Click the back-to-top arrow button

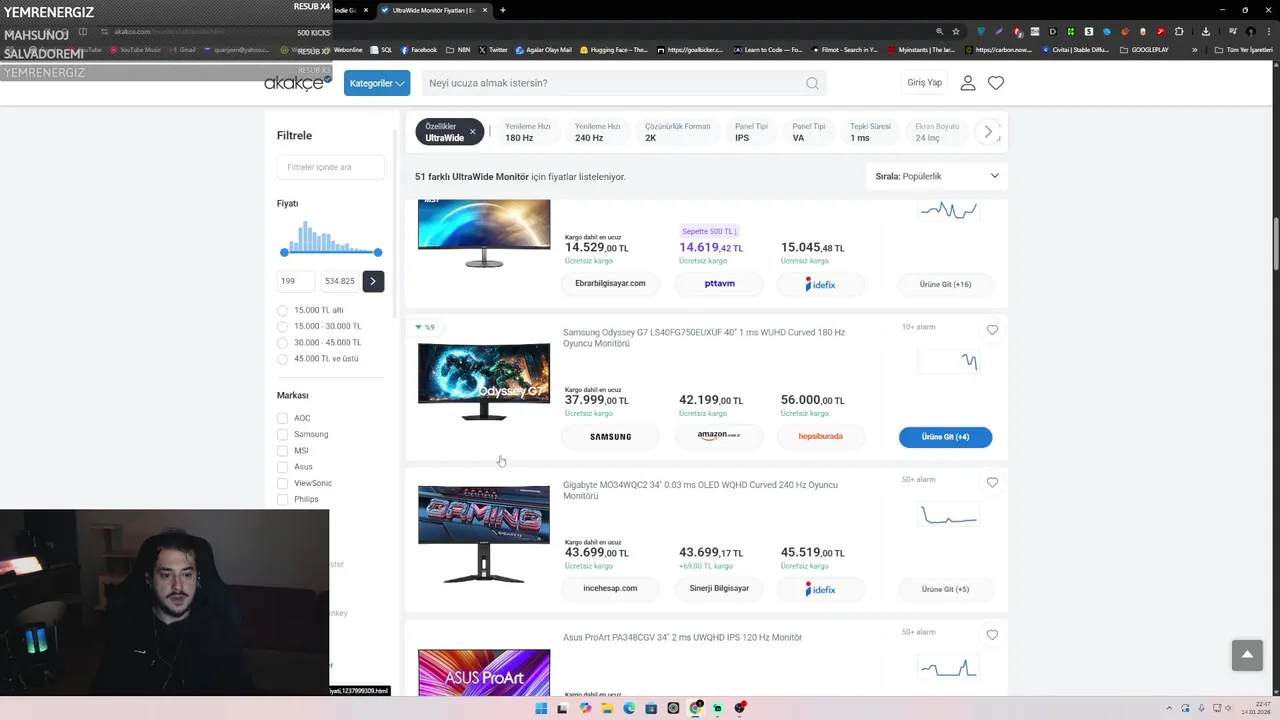(1247, 655)
